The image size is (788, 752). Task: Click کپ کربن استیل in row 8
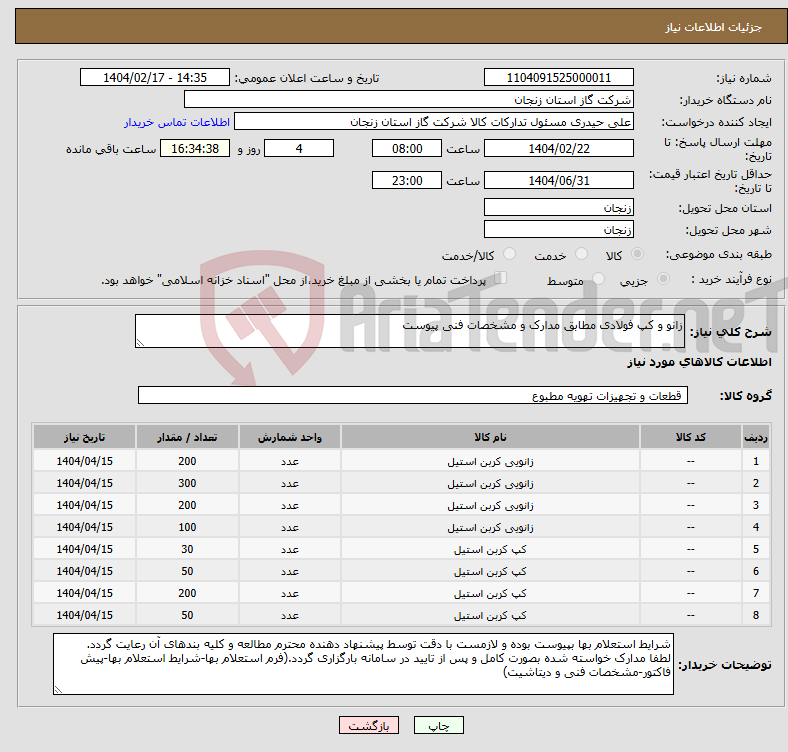(490, 615)
